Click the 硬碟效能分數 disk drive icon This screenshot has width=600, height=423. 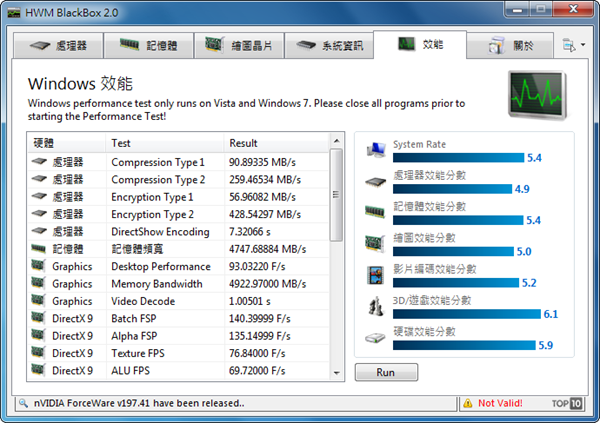click(375, 338)
